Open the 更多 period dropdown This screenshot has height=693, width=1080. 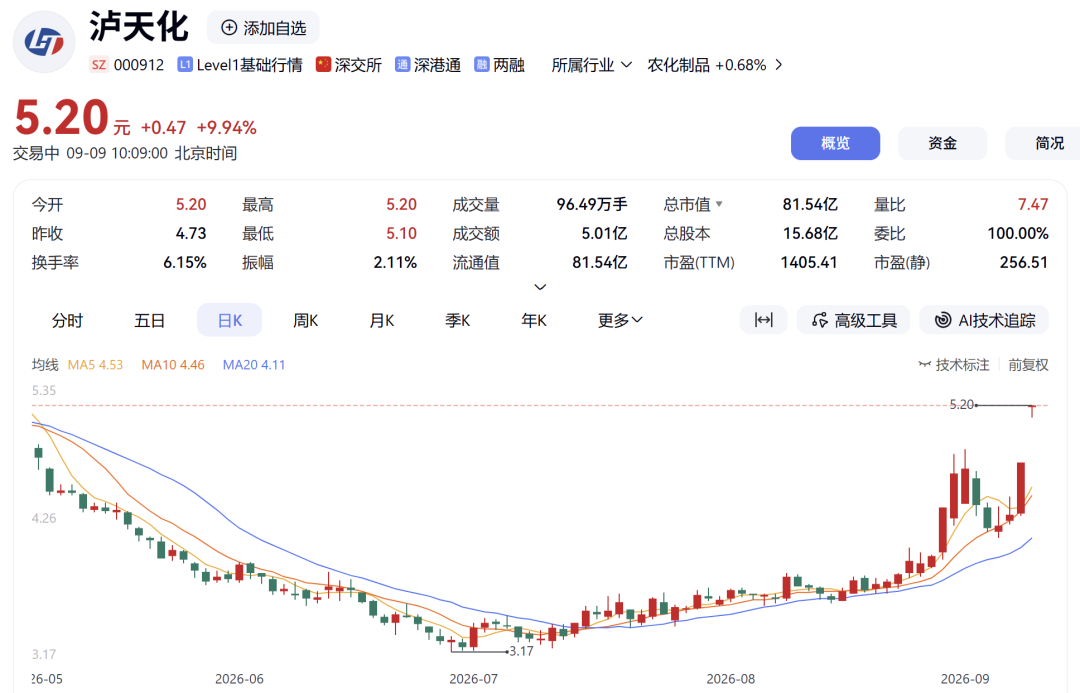pos(620,320)
